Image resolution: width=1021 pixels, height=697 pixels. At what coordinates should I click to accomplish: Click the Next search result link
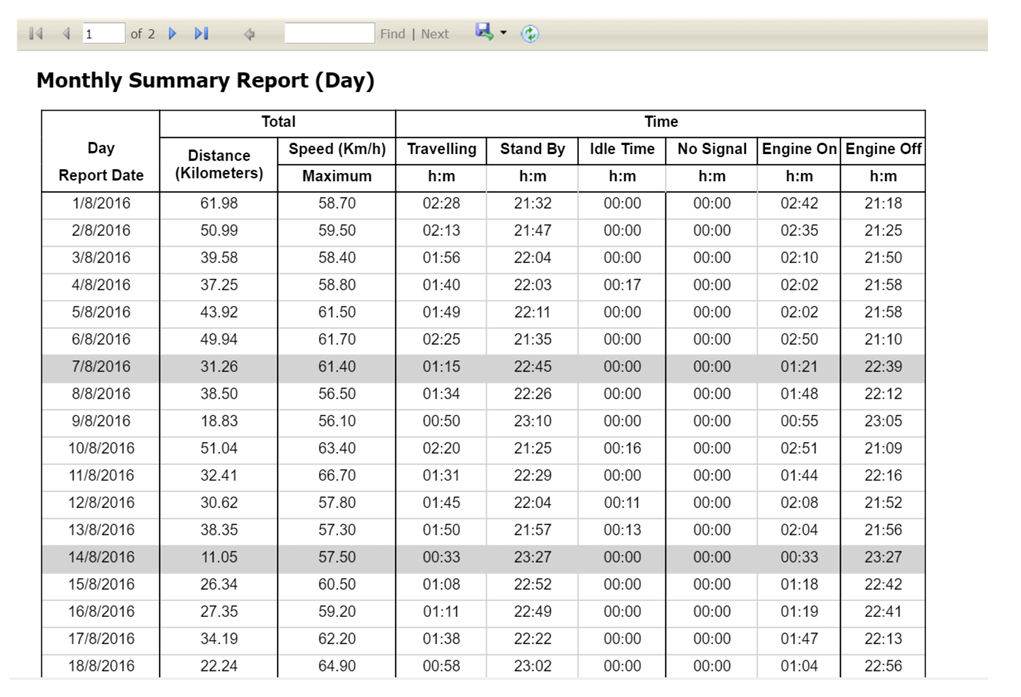tap(435, 34)
